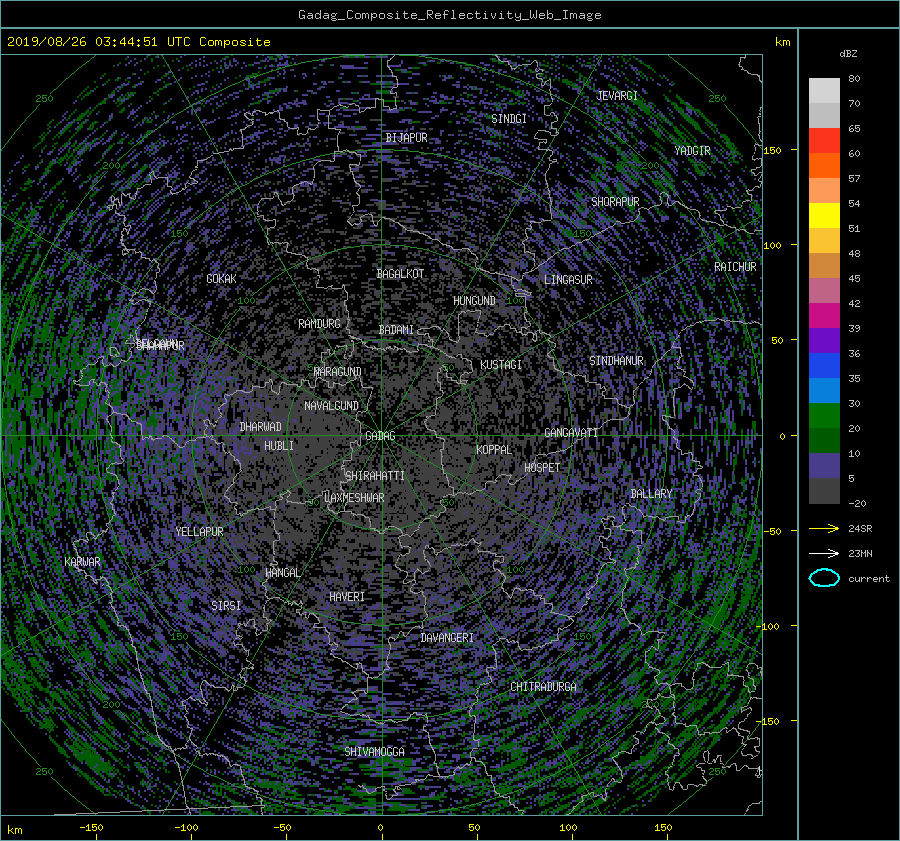Select the dark gray 5 dBZ swatch
This screenshot has height=841, width=900.
(x=824, y=491)
